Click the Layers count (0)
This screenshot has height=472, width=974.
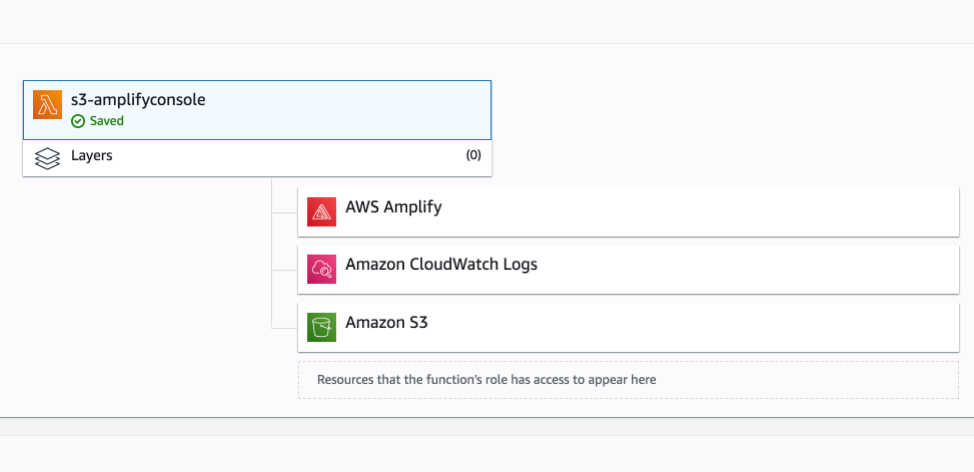(473, 156)
